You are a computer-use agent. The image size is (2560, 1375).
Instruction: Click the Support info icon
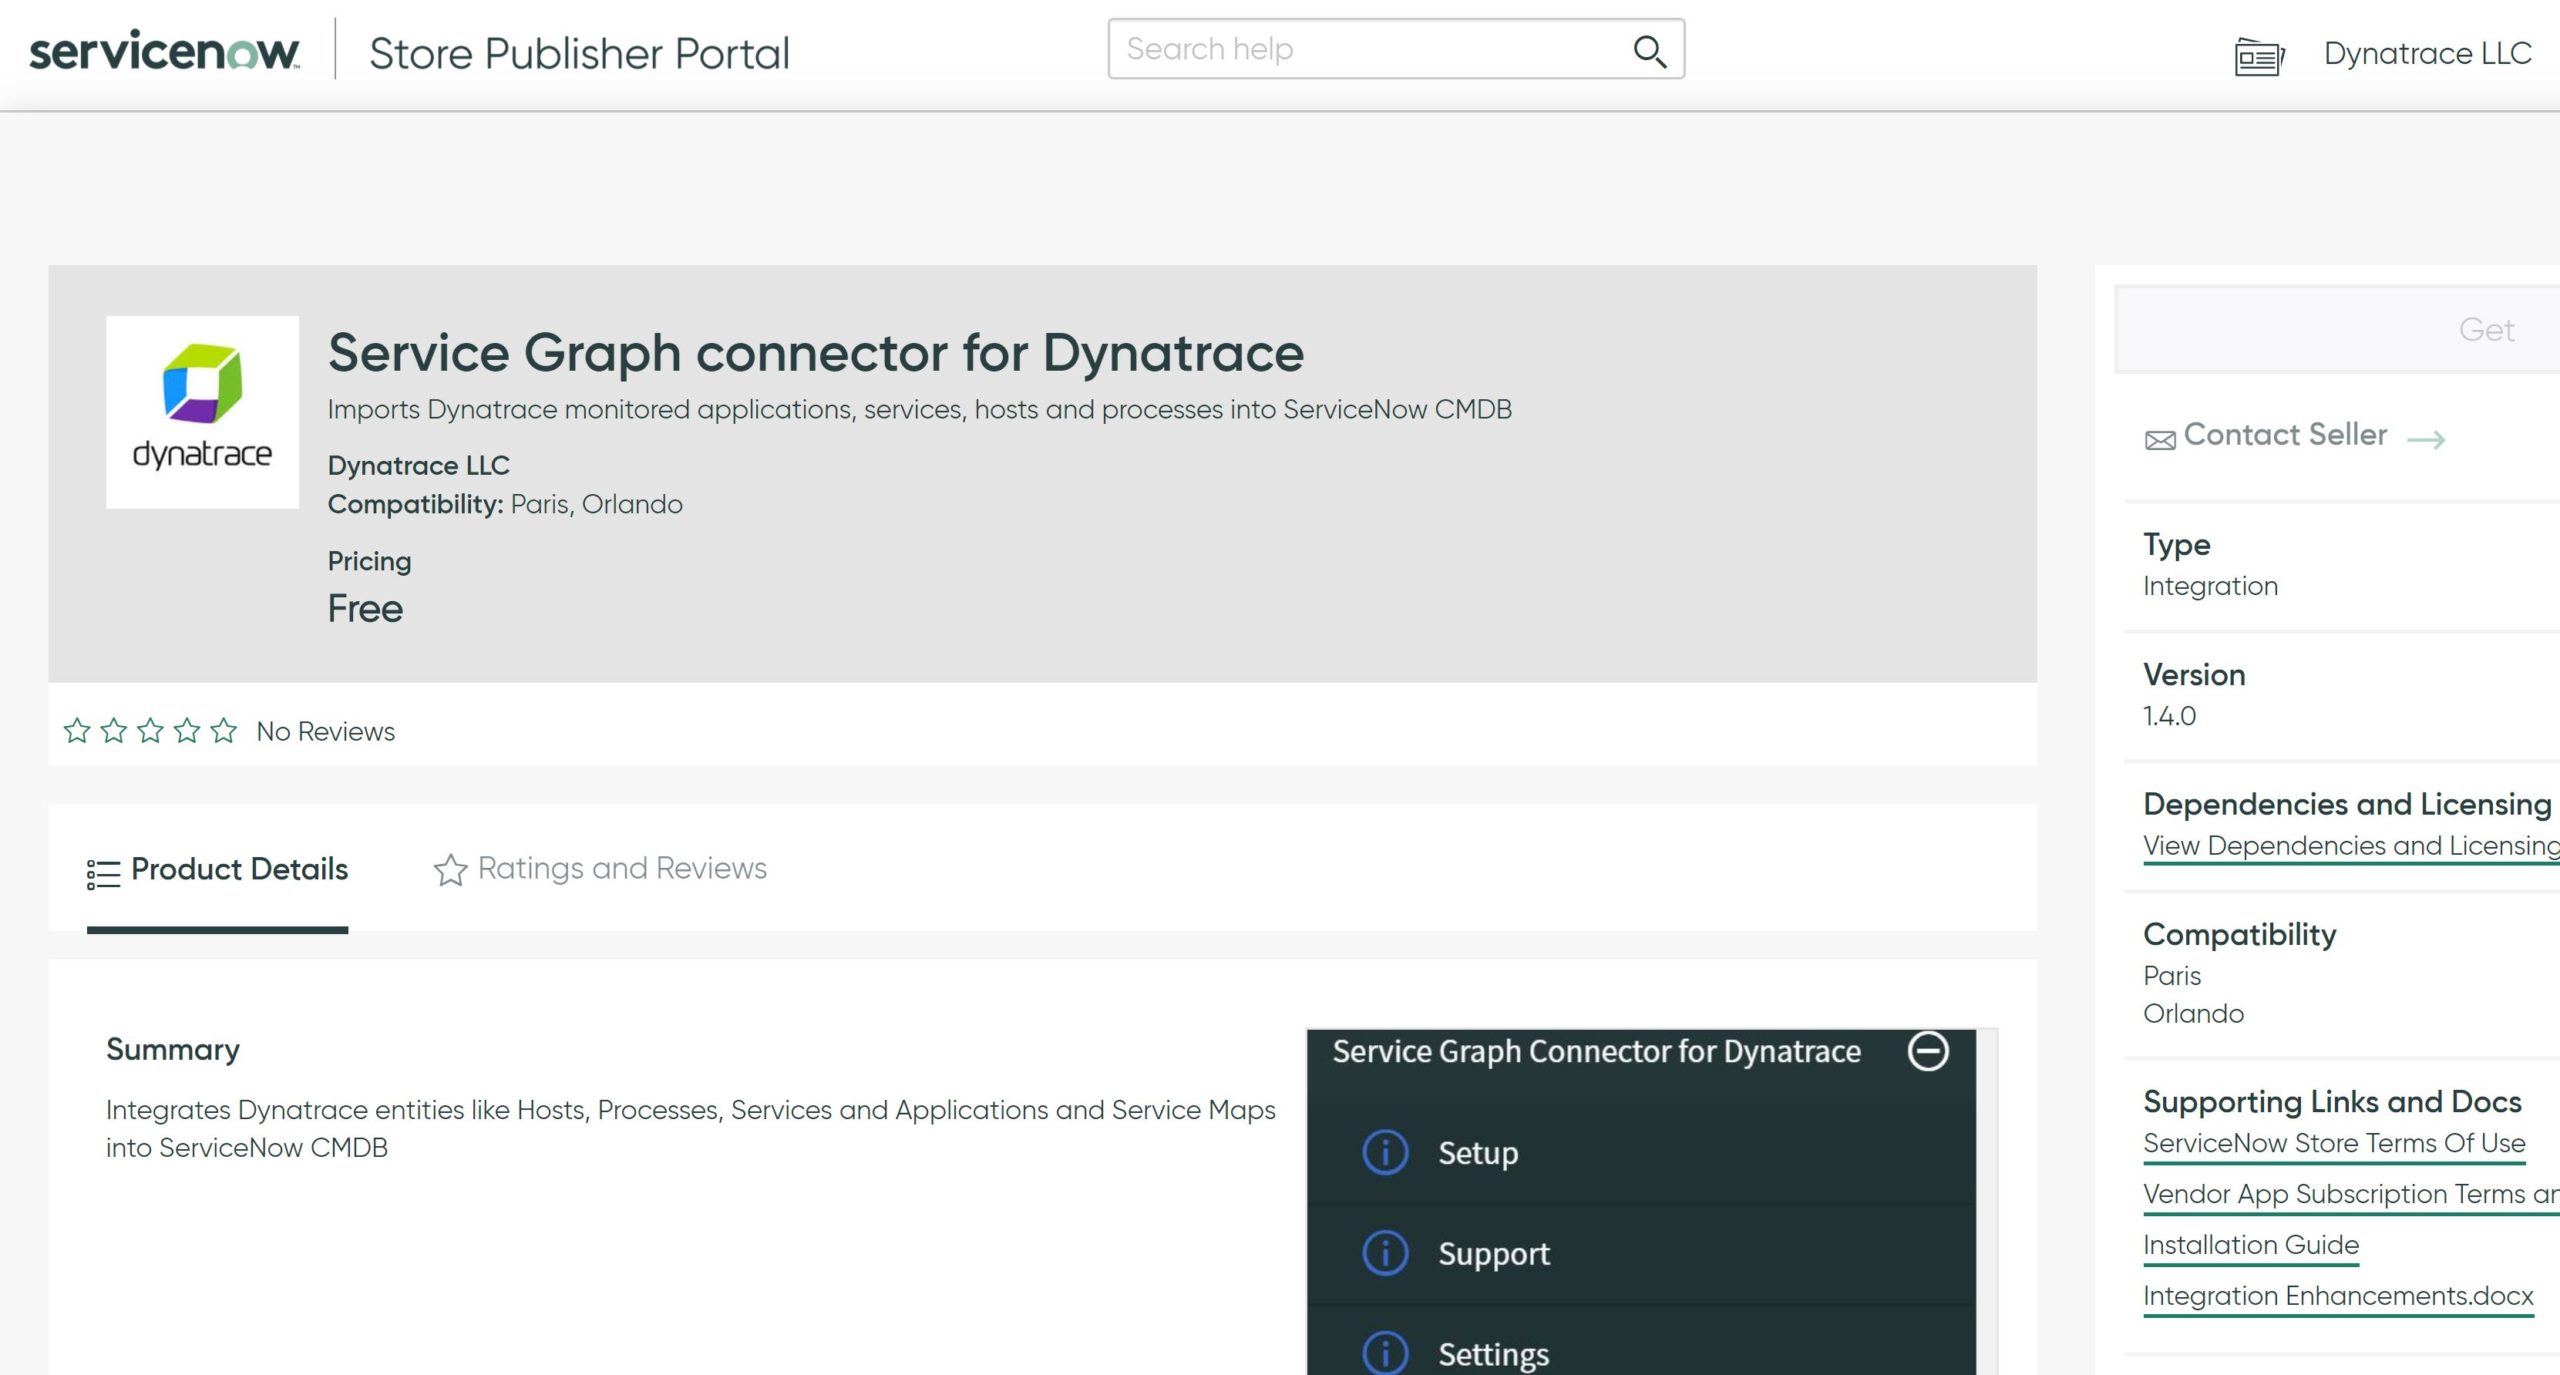1385,1253
